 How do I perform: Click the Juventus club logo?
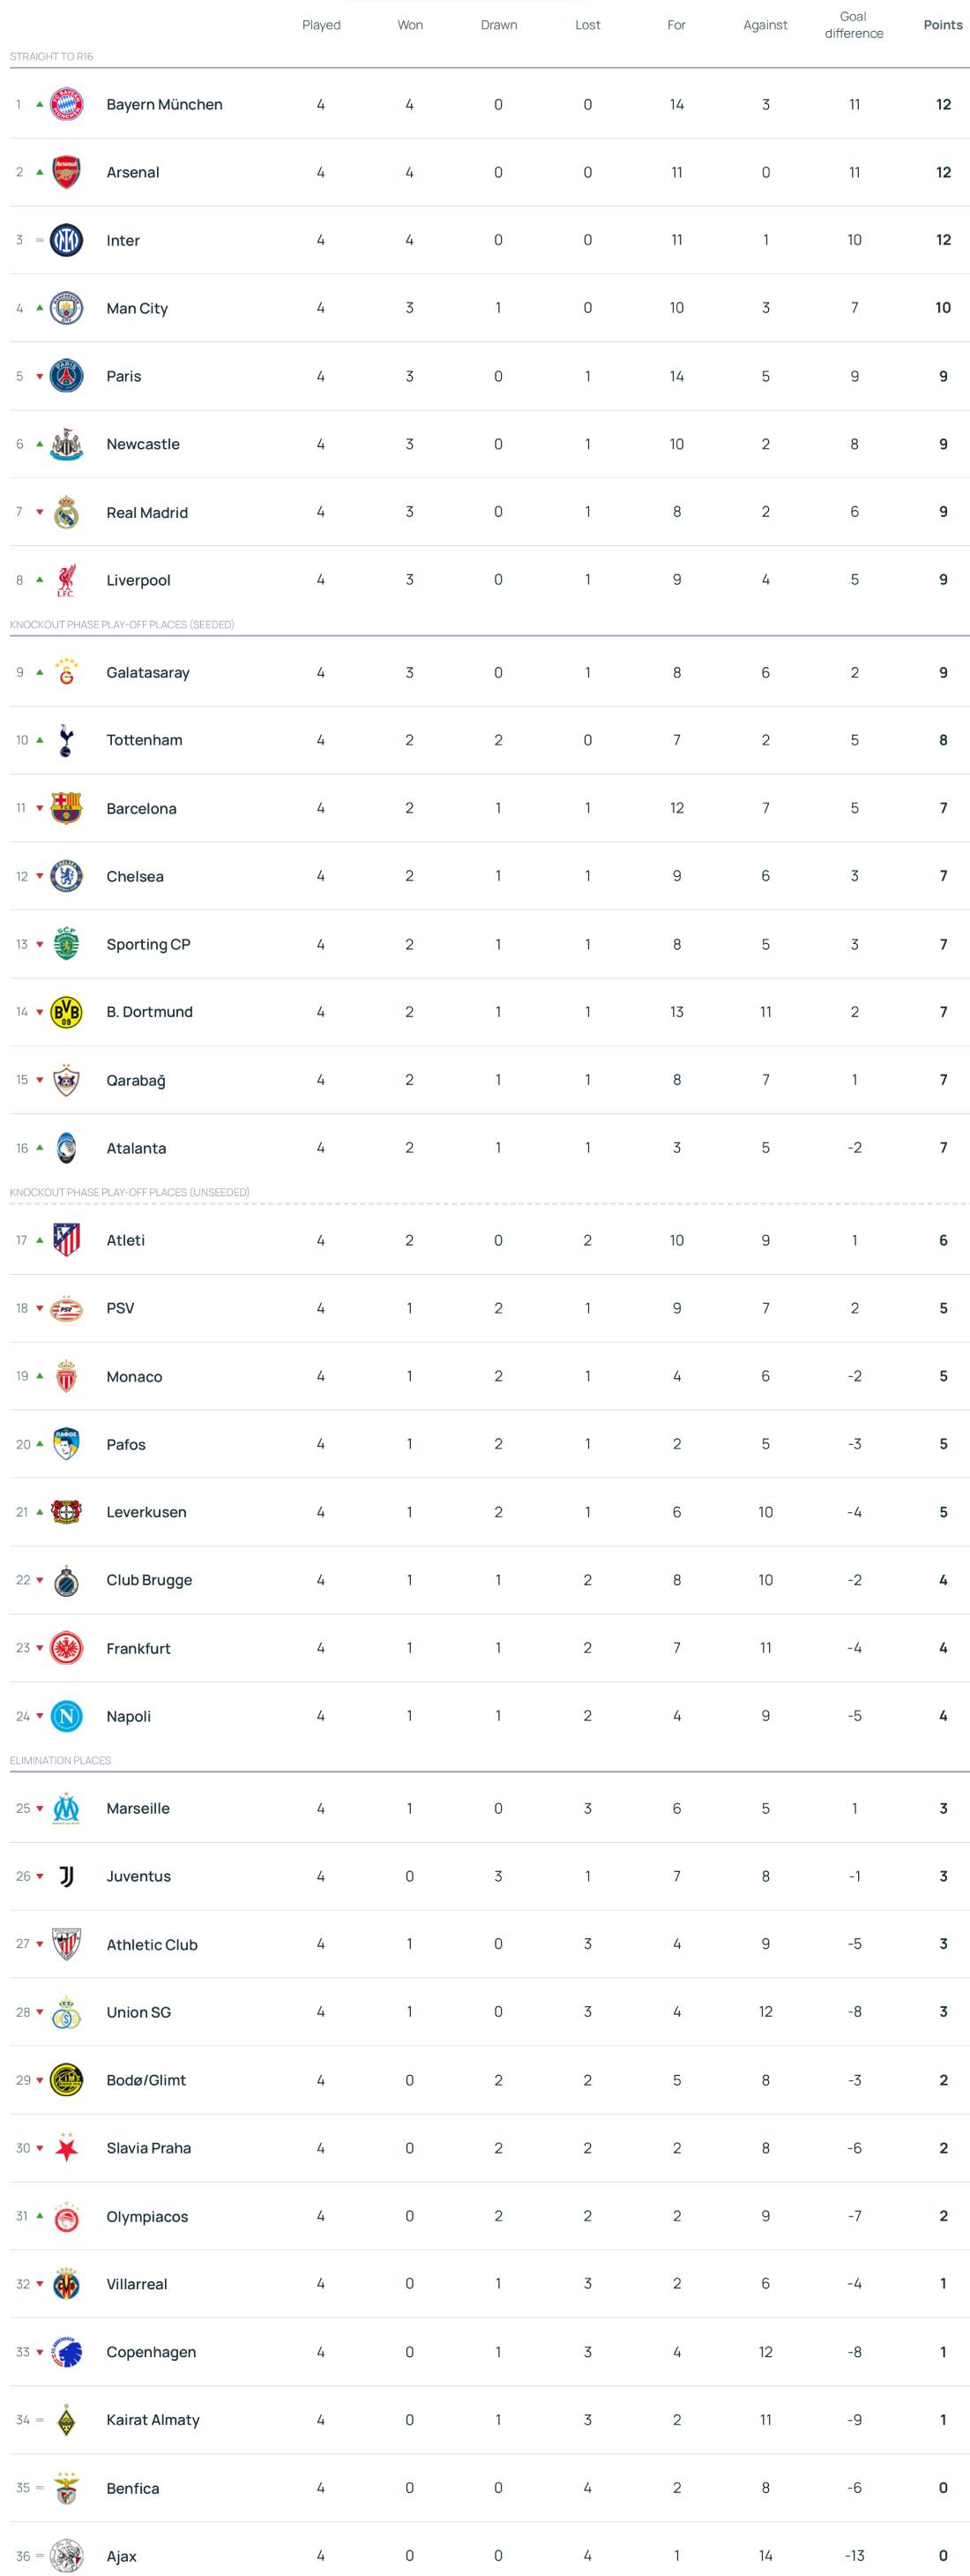[x=66, y=1876]
